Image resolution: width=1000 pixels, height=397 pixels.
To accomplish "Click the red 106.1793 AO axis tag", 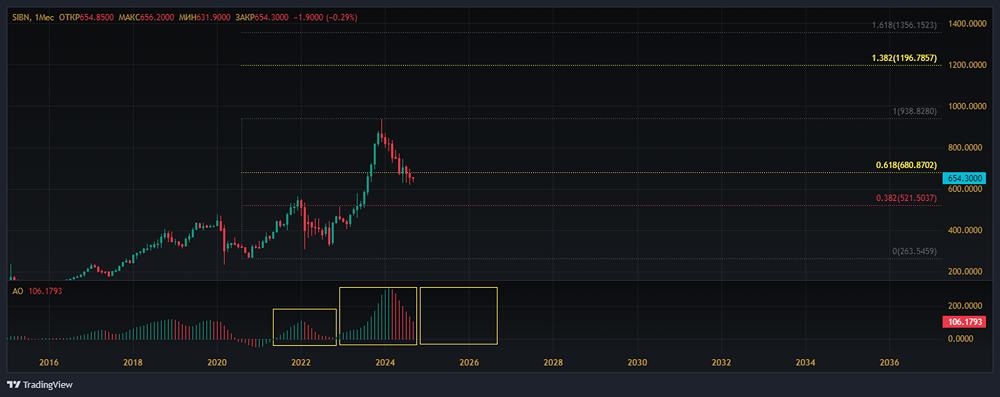I will click(964, 322).
